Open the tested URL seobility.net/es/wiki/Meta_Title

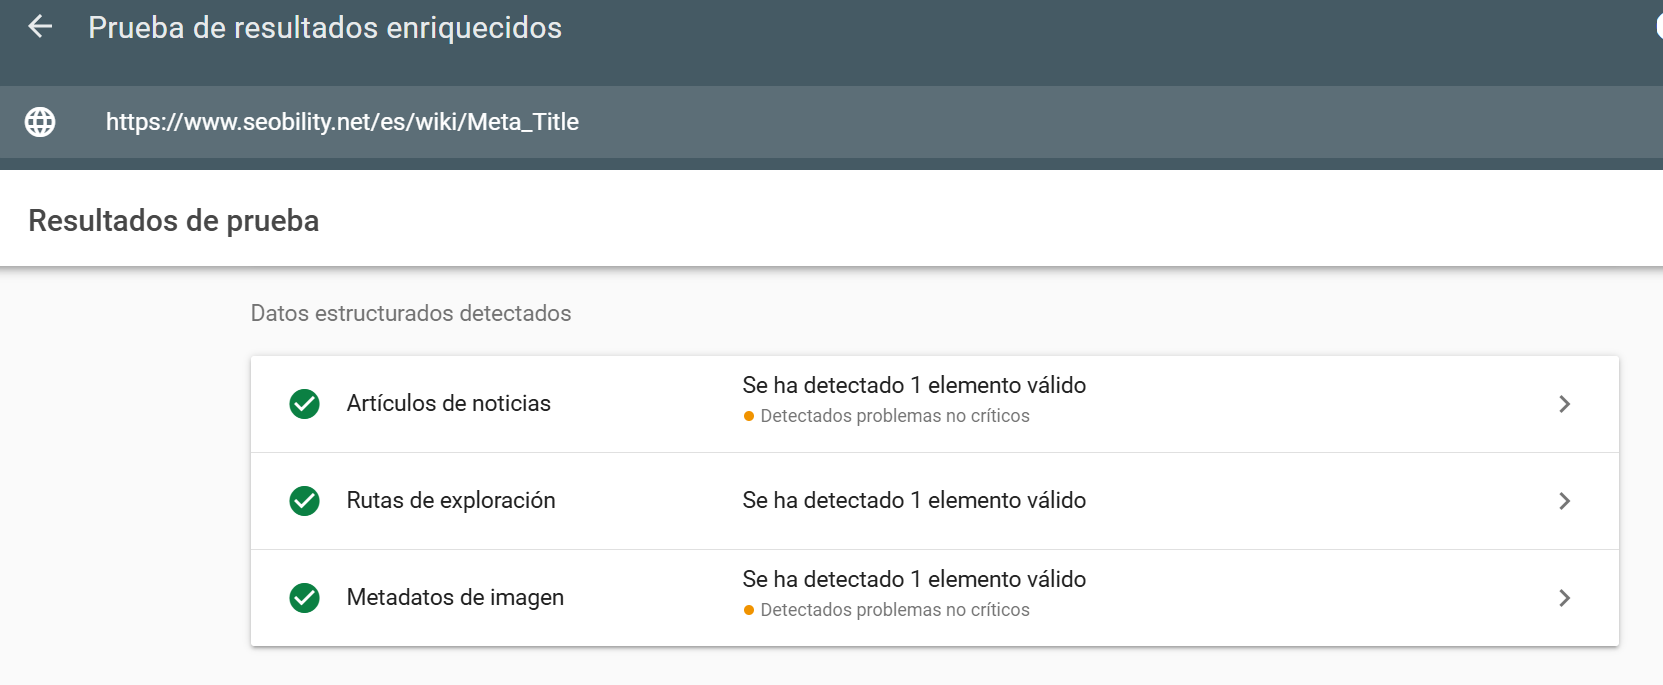pyautogui.click(x=342, y=122)
